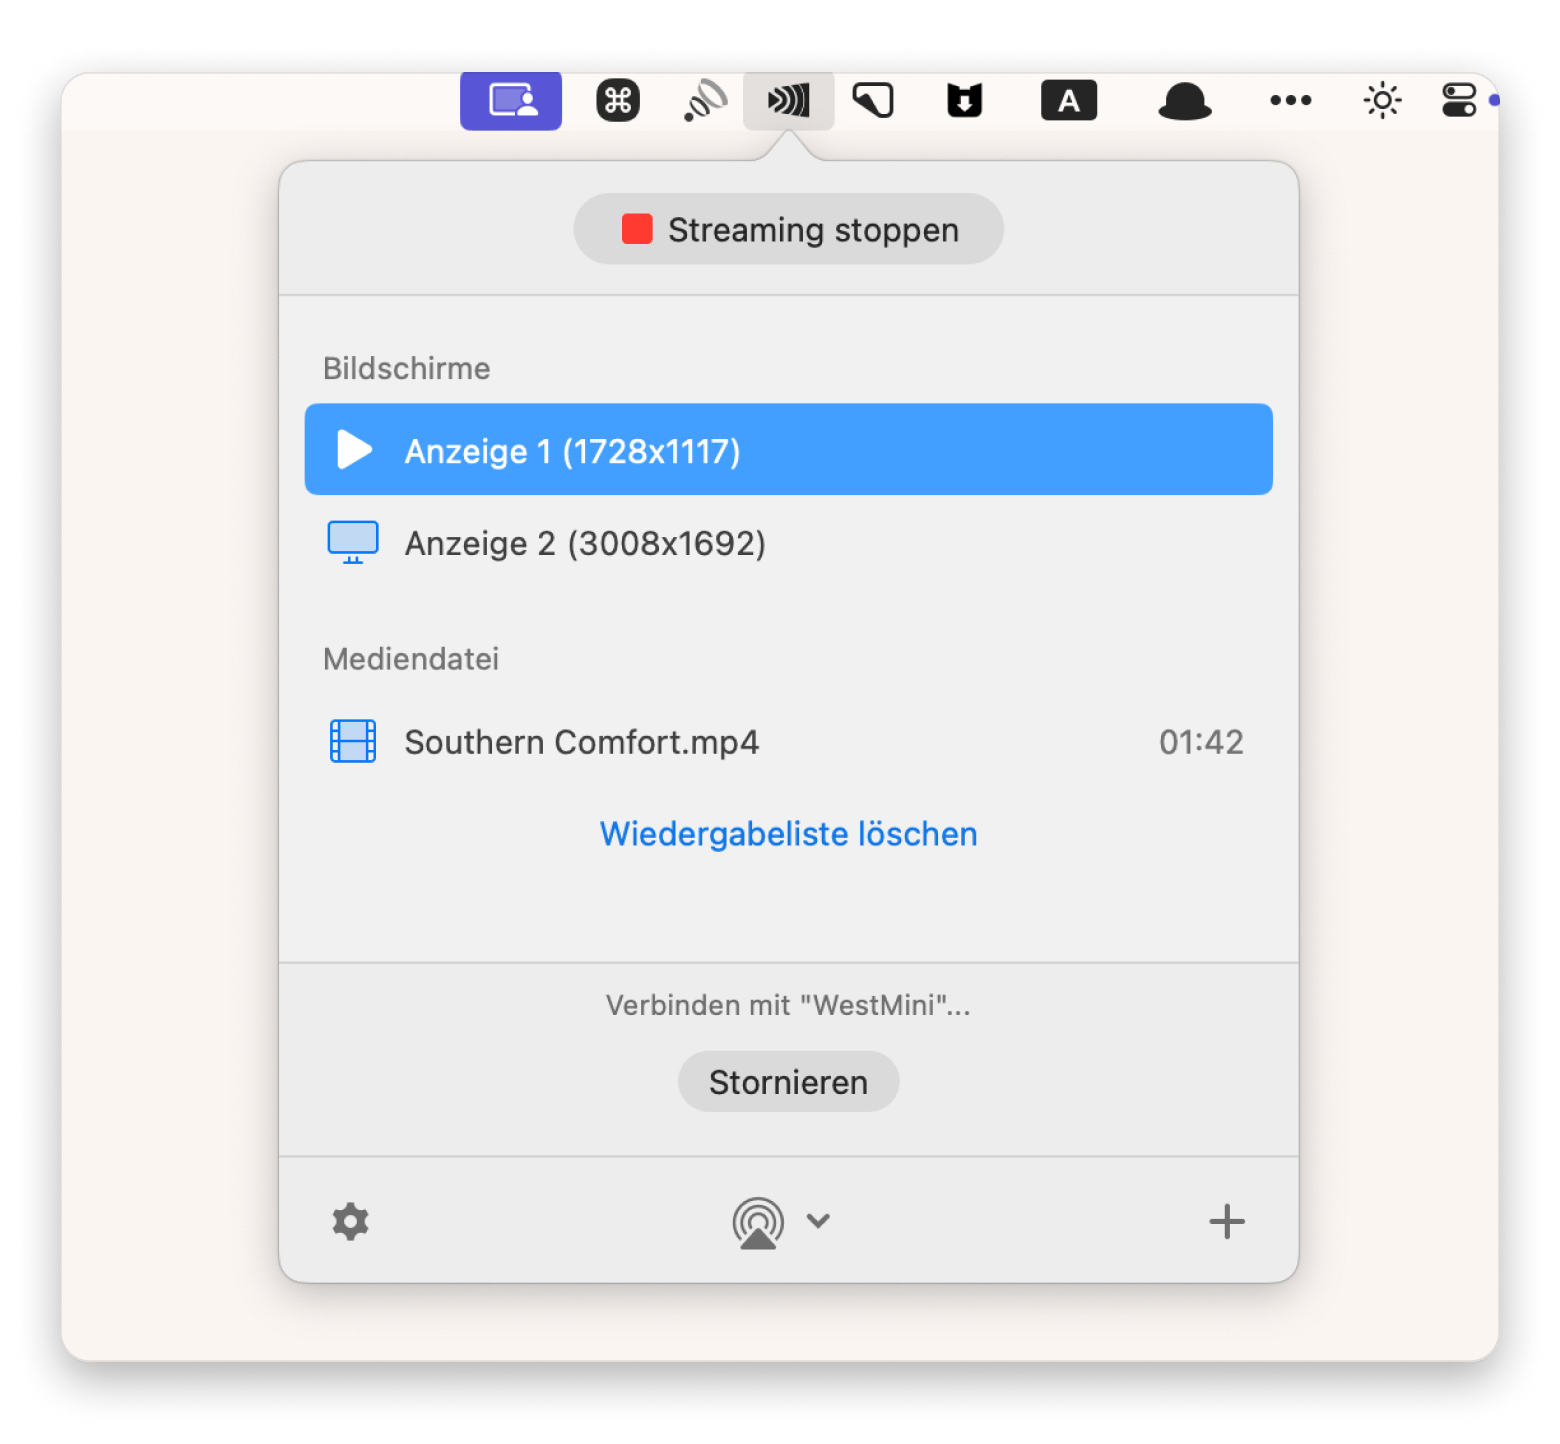The width and height of the screenshot is (1560, 1444).
Task: Open the tag-shaped menu bar icon
Action: tap(873, 101)
